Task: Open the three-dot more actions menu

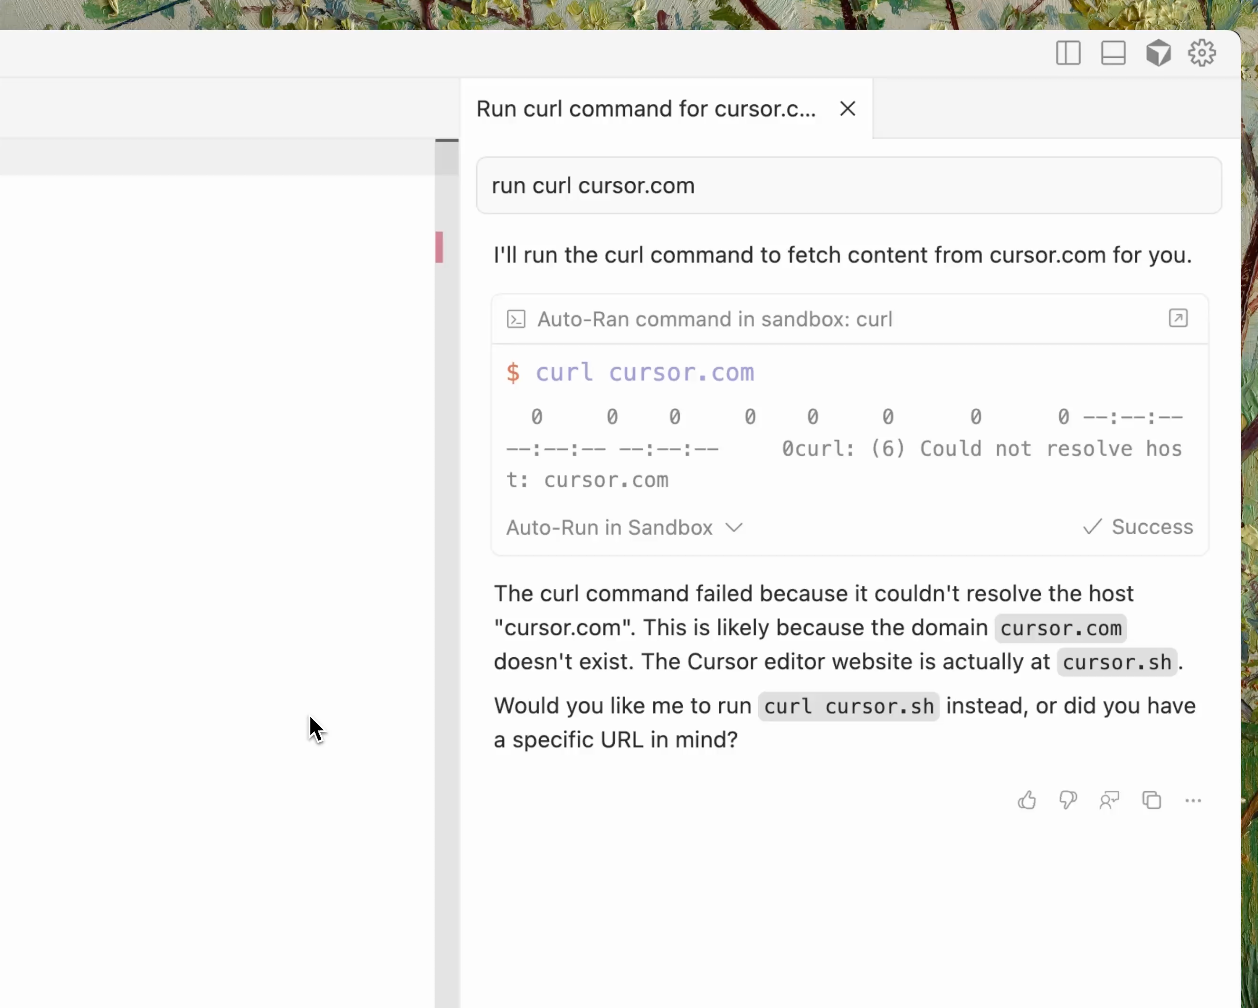Action: [1193, 800]
